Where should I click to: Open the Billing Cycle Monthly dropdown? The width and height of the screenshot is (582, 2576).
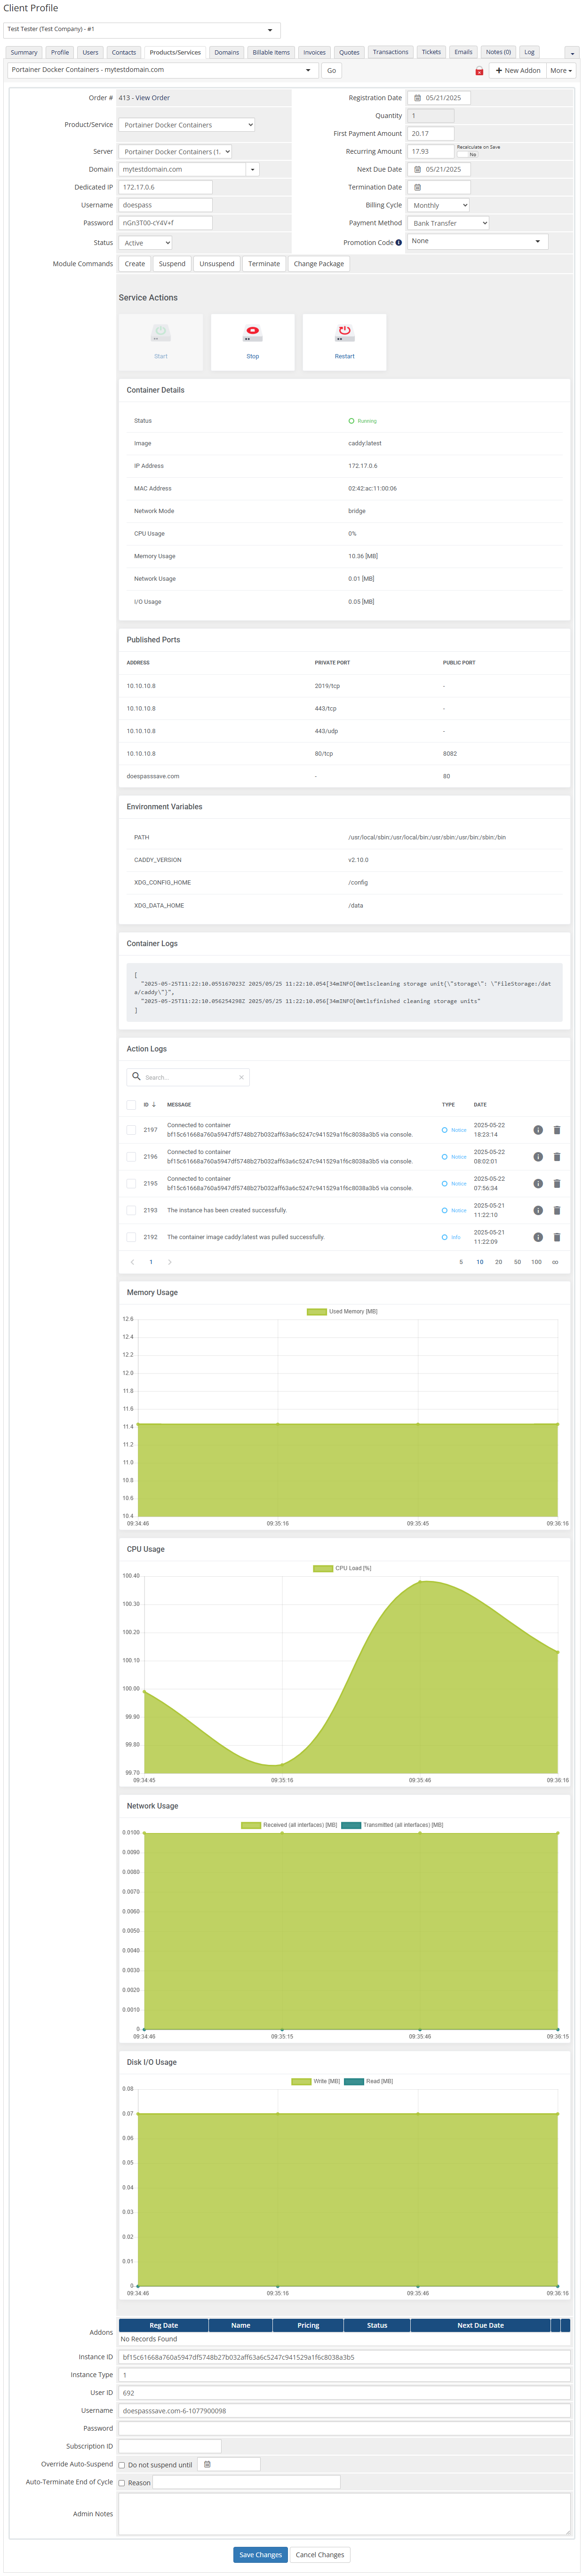[438, 205]
